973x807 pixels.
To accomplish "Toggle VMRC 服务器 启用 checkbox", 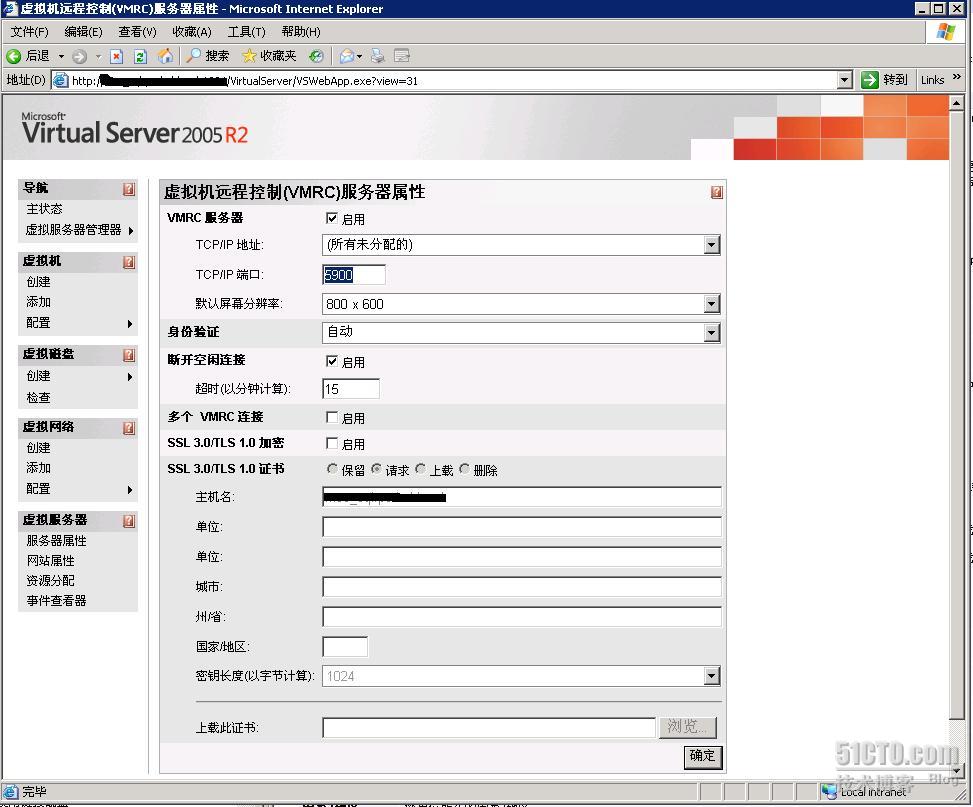I will pos(331,218).
